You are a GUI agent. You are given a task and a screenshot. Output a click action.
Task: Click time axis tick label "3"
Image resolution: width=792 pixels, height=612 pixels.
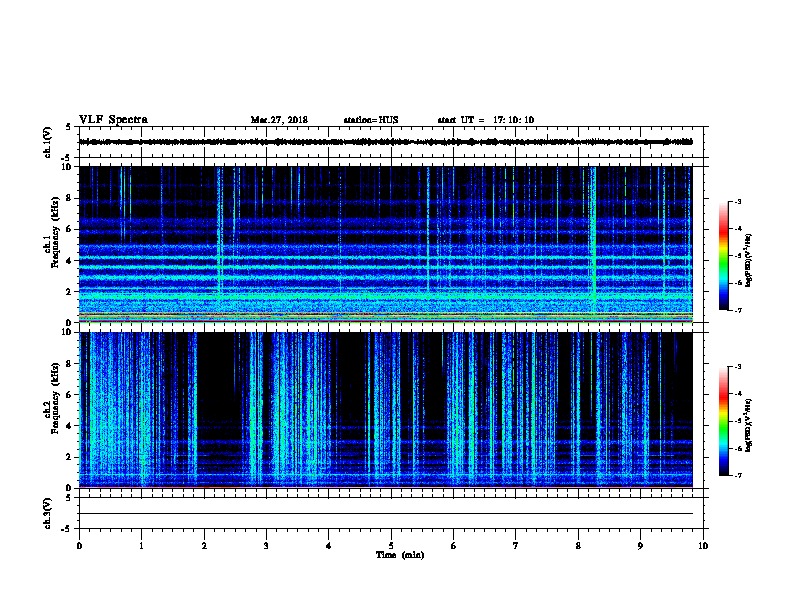[x=266, y=546]
